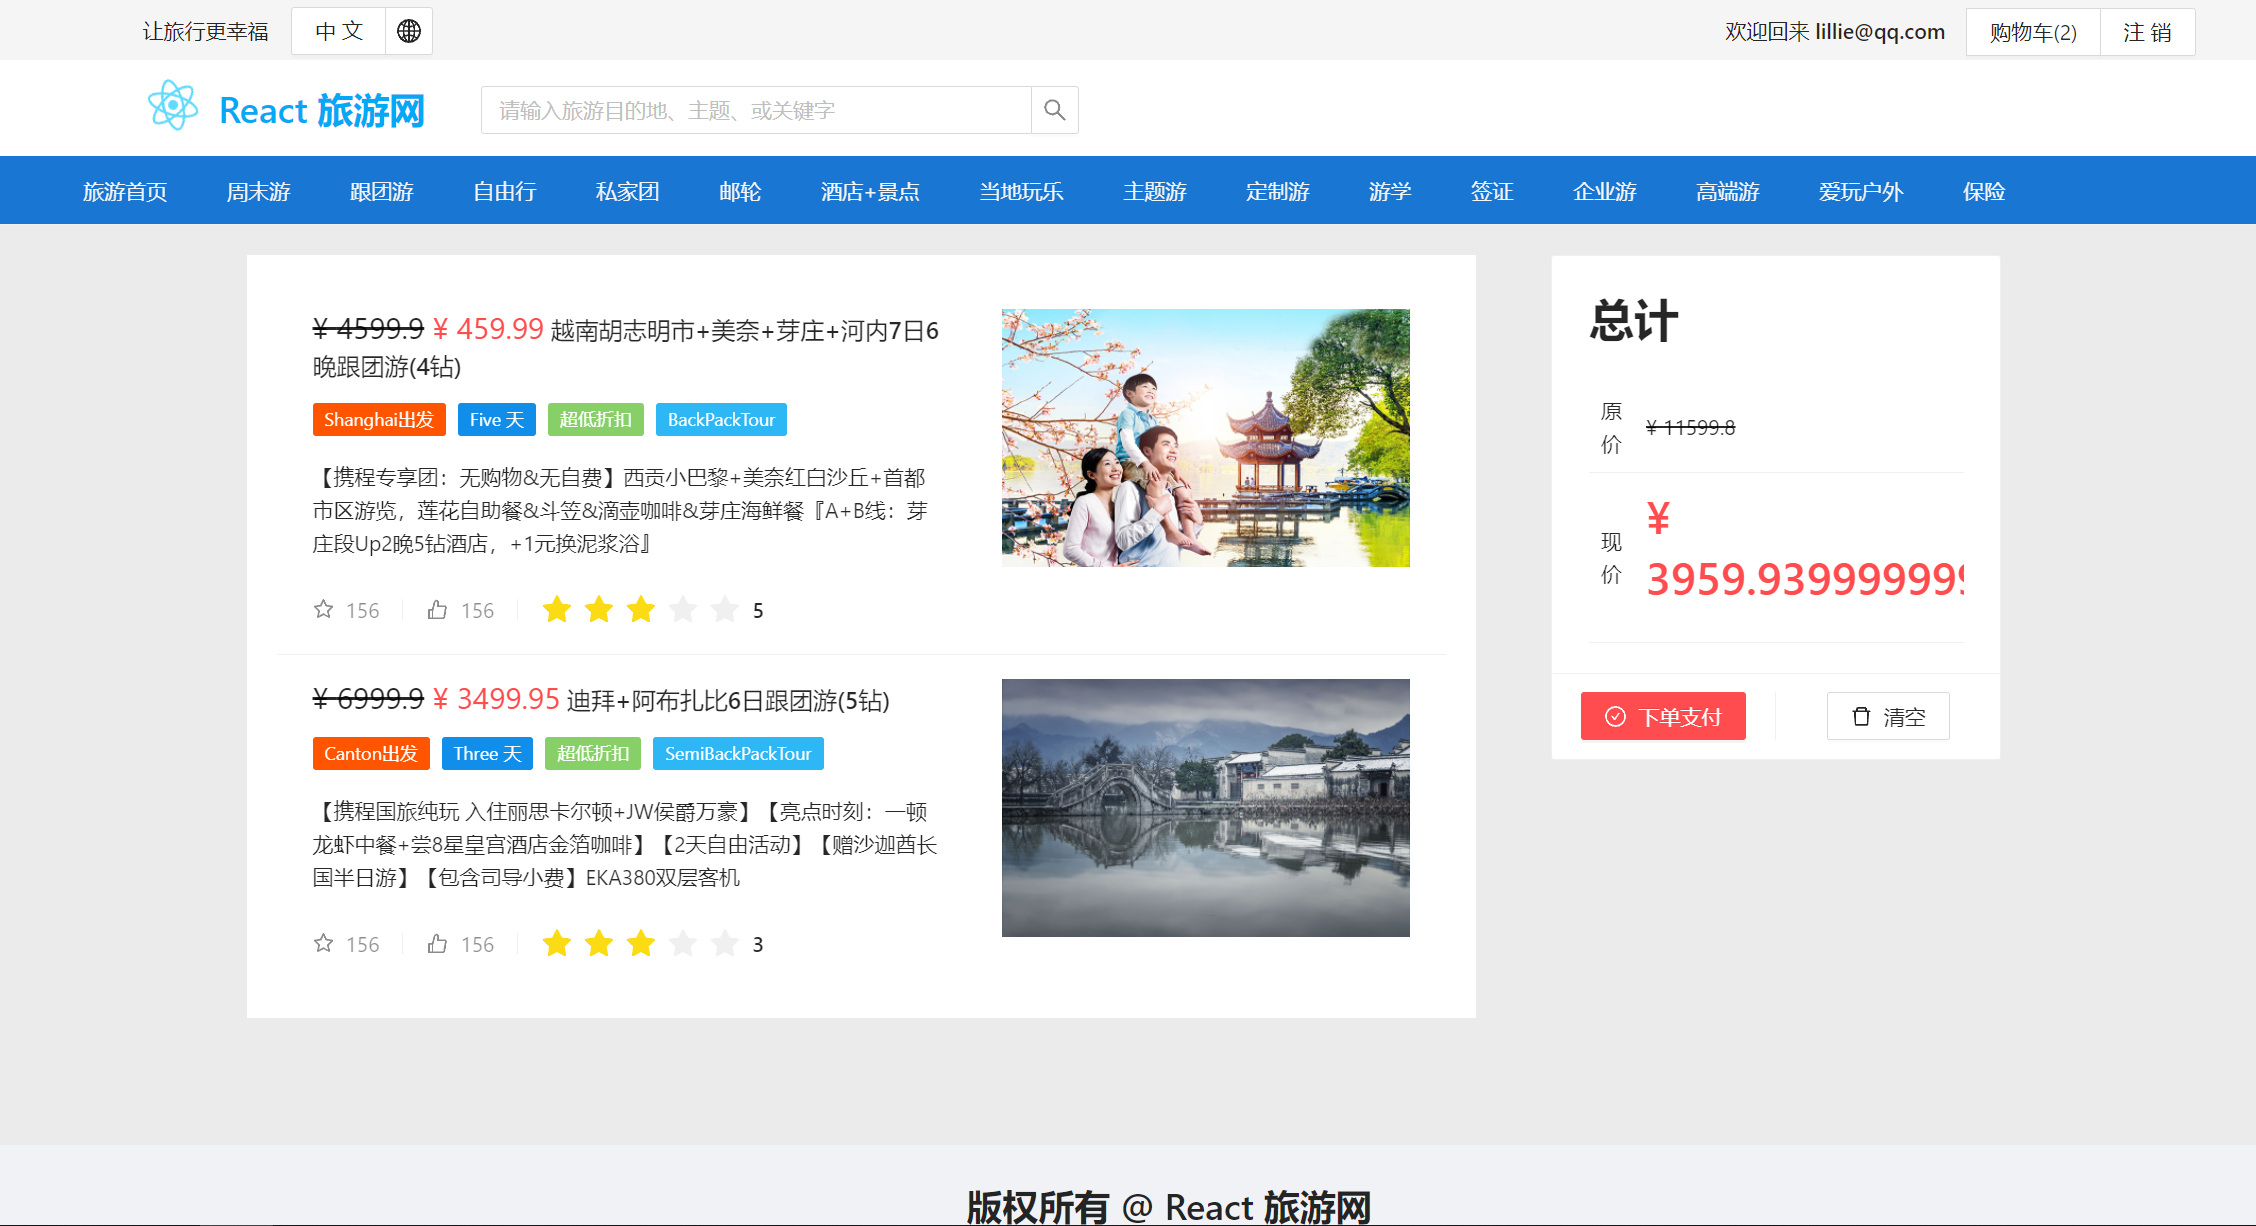Set Vietnam tour rating to fourth star
The image size is (2256, 1226).
683,609
